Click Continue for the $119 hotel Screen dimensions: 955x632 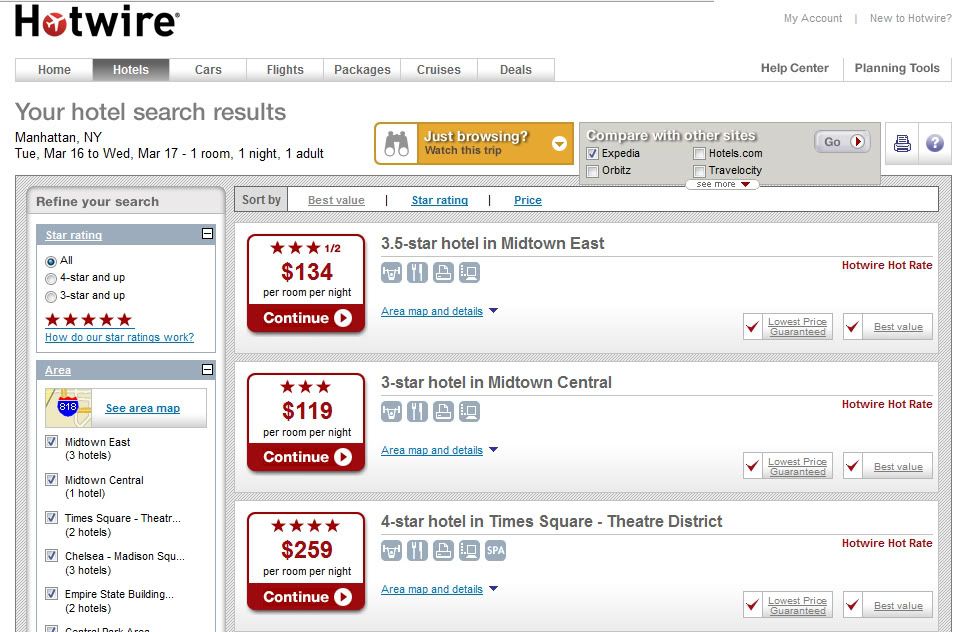(x=306, y=457)
